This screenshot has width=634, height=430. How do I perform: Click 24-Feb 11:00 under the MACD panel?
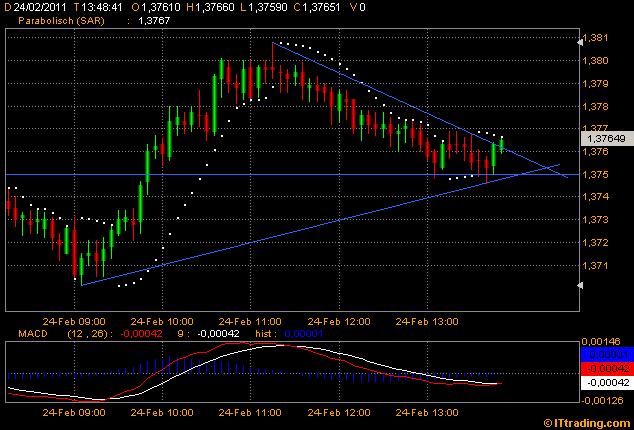250,413
